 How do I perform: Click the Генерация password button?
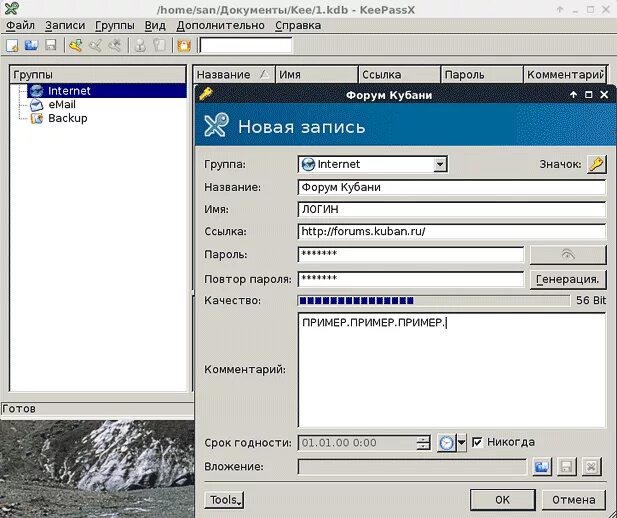pyautogui.click(x=568, y=279)
